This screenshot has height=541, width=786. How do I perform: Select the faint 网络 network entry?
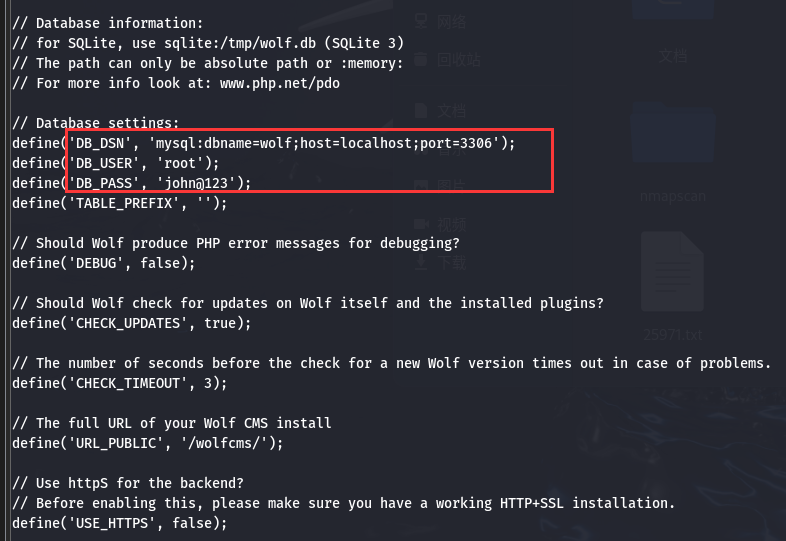[x=441, y=22]
